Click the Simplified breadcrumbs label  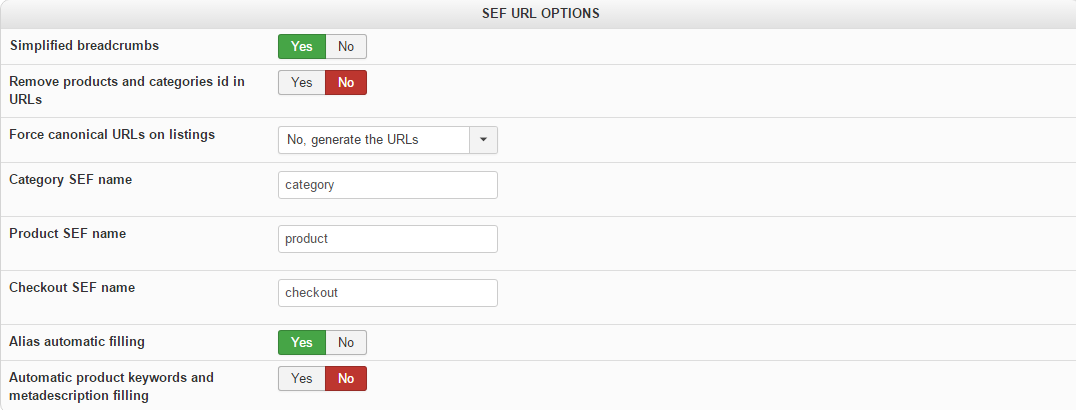click(84, 45)
